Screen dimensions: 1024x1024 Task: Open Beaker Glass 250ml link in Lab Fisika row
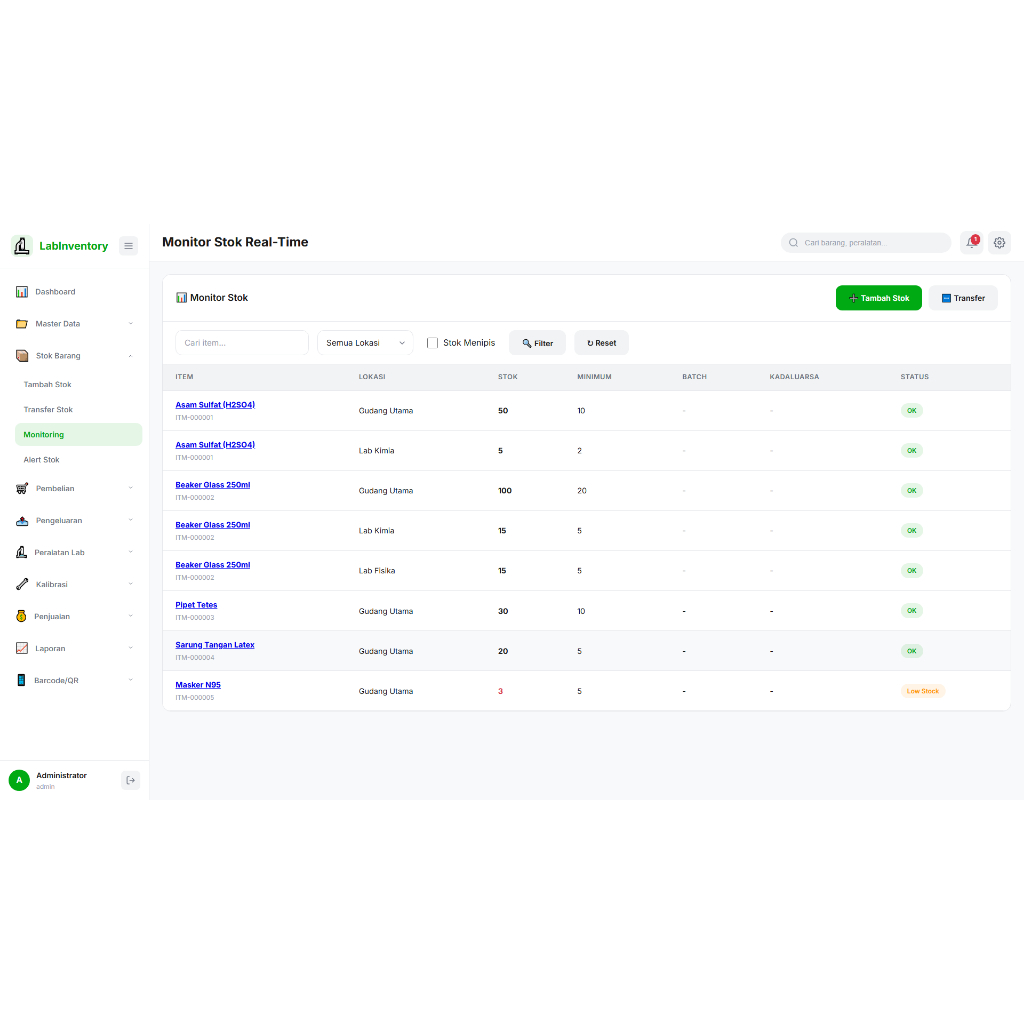pos(212,565)
